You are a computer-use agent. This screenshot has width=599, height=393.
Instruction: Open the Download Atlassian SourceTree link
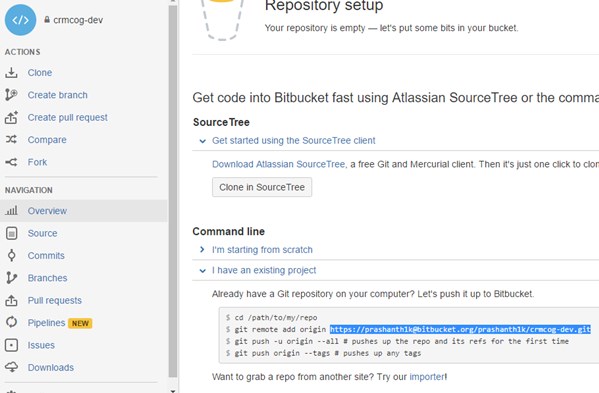pos(278,164)
